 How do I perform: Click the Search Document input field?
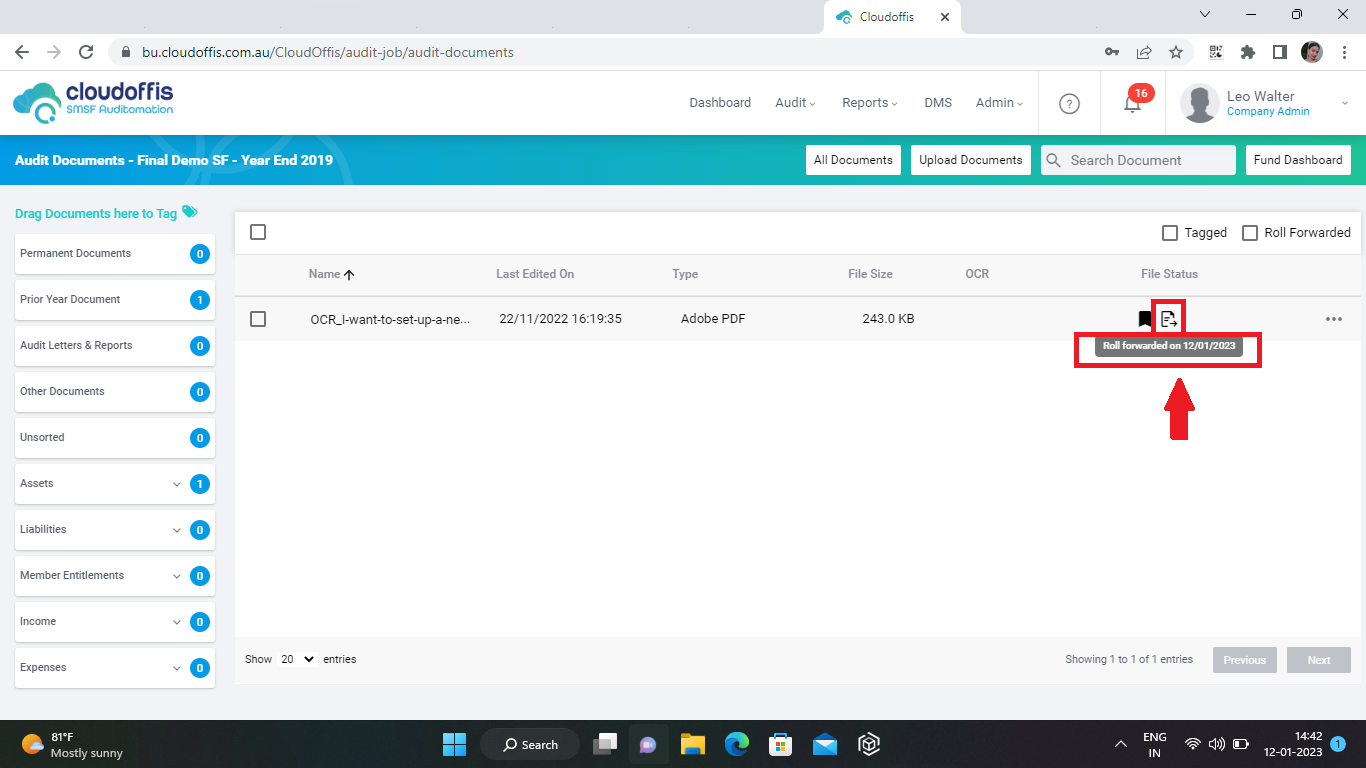click(x=1148, y=160)
